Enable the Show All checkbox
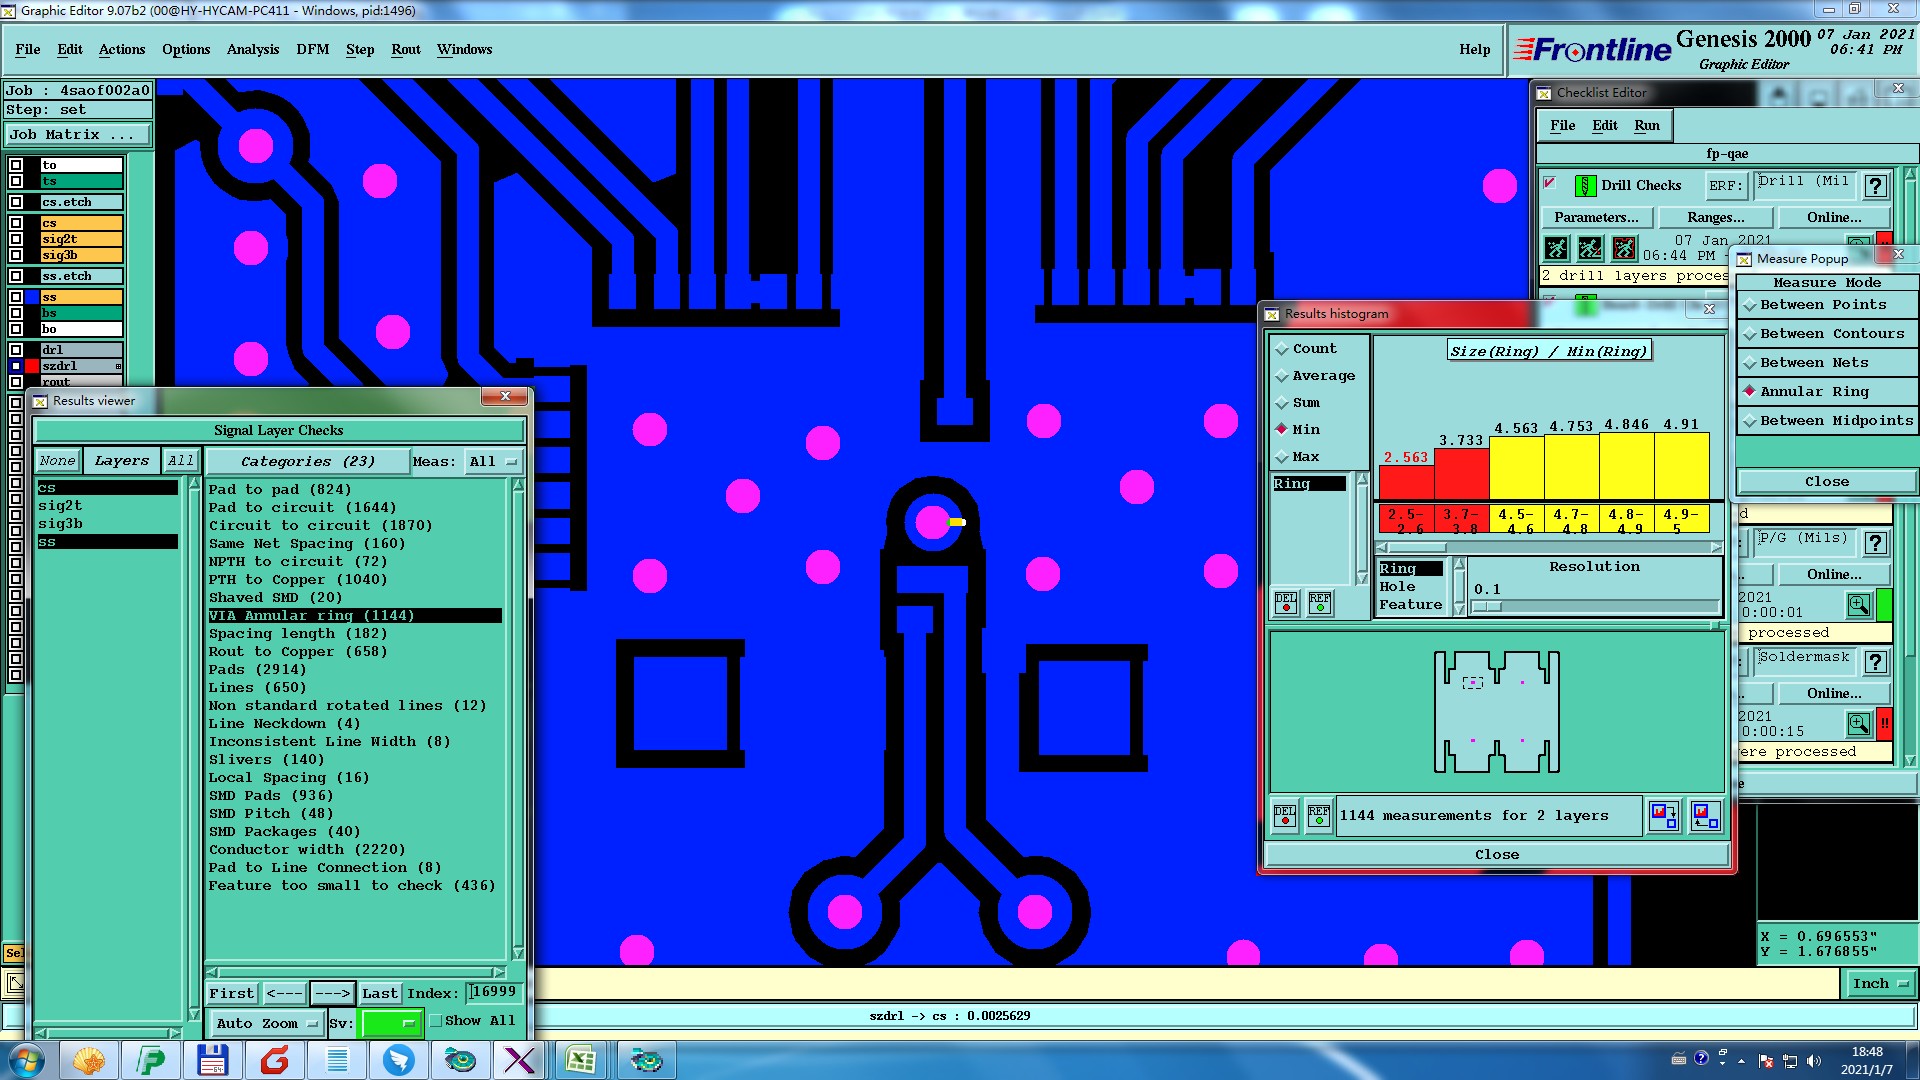This screenshot has width=1920, height=1080. 436,1021
